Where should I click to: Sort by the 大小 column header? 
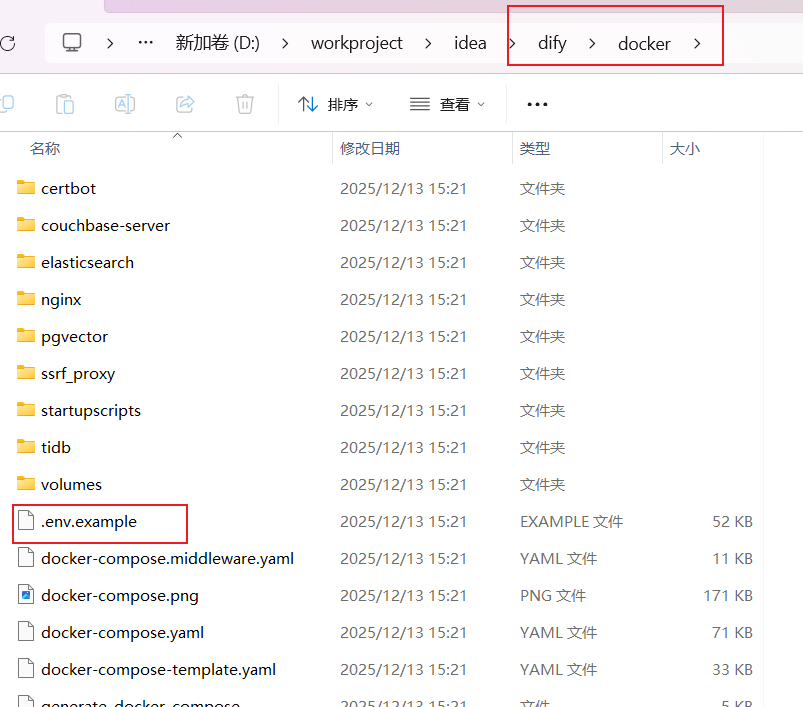point(685,148)
